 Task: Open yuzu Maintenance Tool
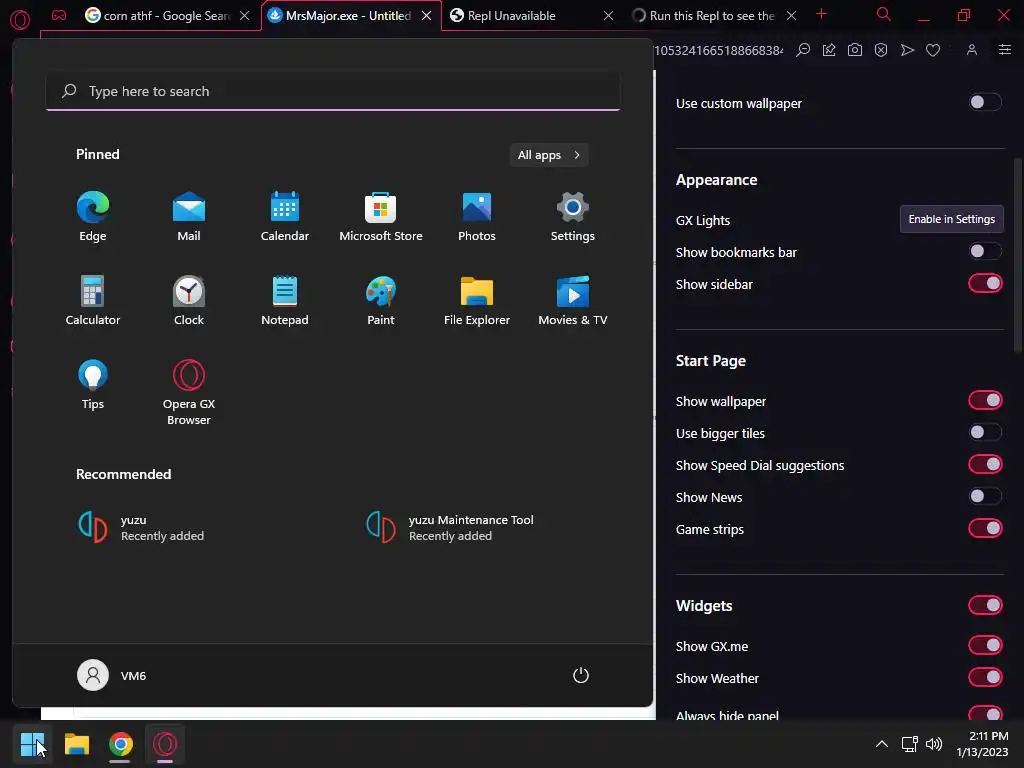coord(451,527)
